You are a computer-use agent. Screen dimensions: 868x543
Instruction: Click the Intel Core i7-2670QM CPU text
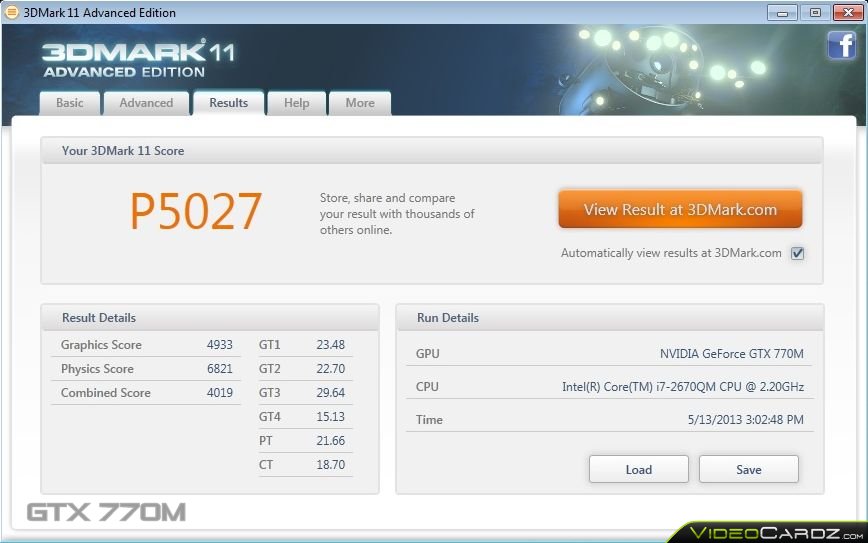683,387
